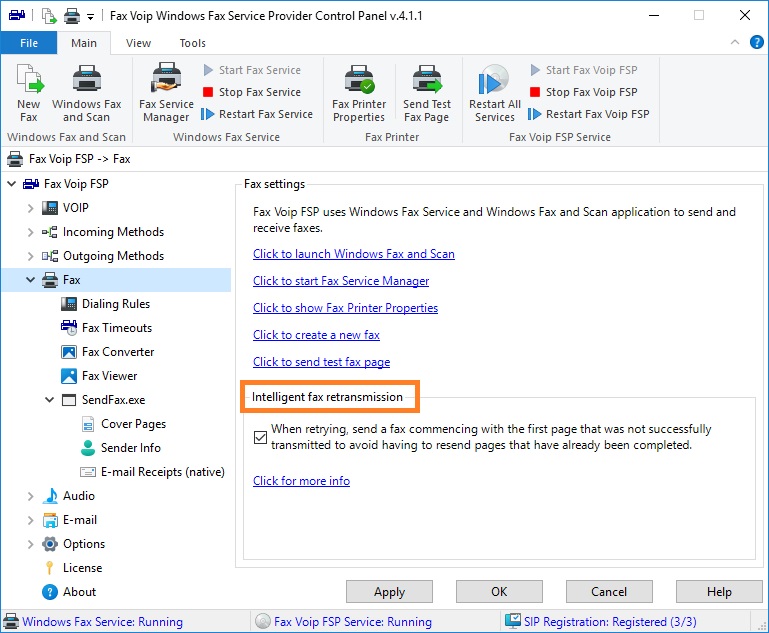The height and width of the screenshot is (633, 769).
Task: Open the File tab
Action: pos(29,43)
